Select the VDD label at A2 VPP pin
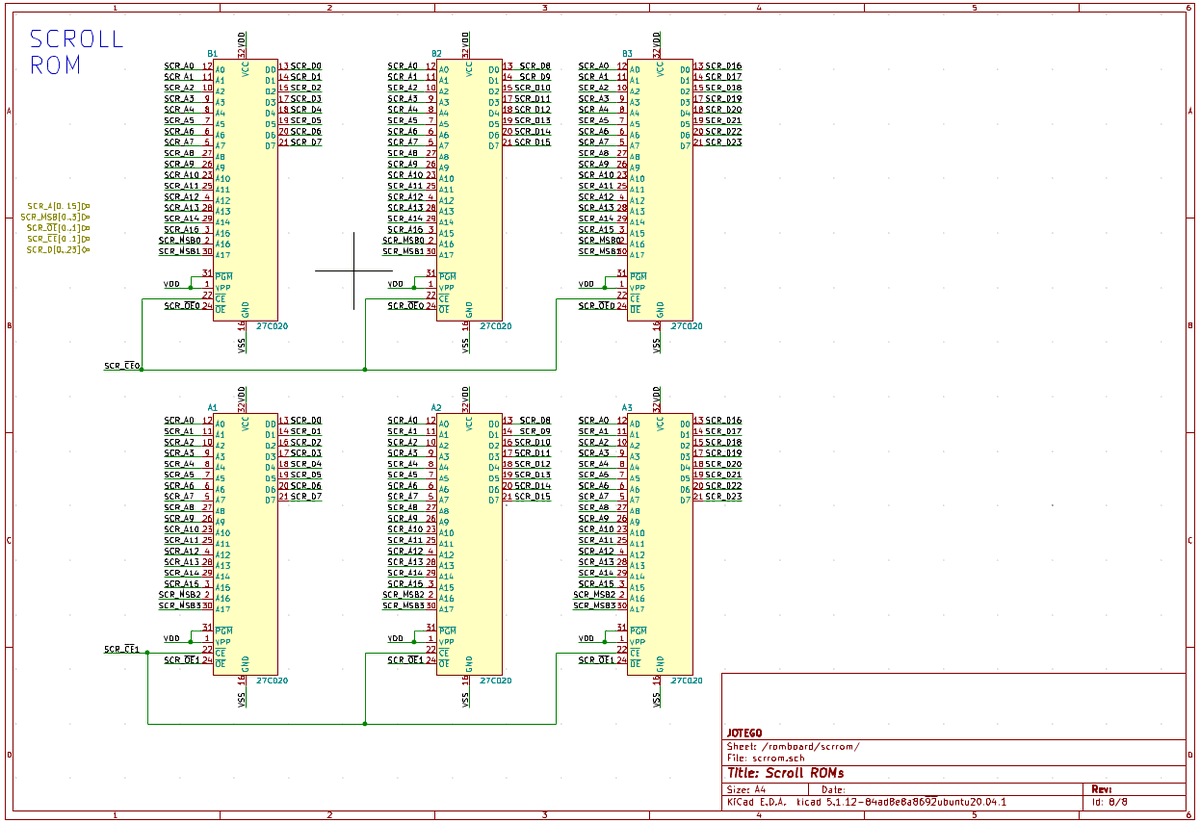Screen dimensions: 1200x823 click(x=396, y=638)
